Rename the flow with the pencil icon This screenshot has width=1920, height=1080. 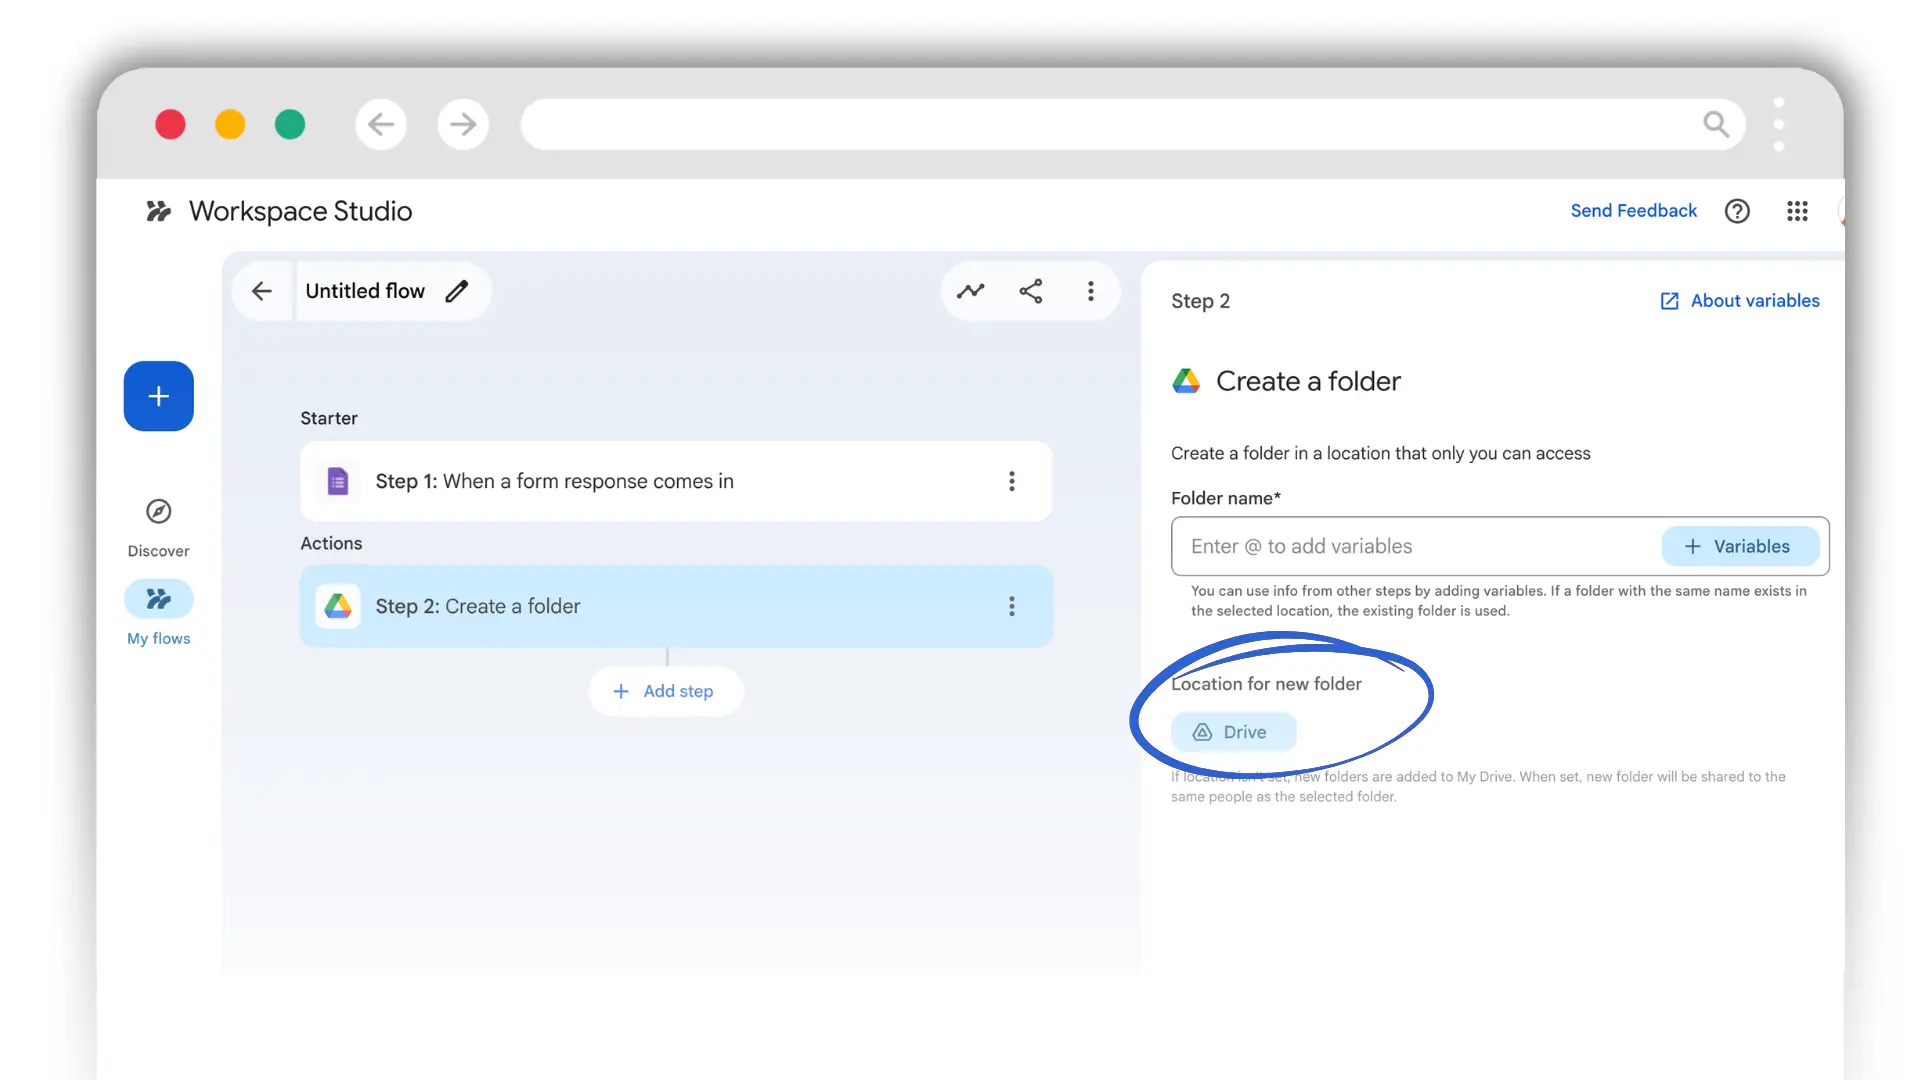pos(457,291)
